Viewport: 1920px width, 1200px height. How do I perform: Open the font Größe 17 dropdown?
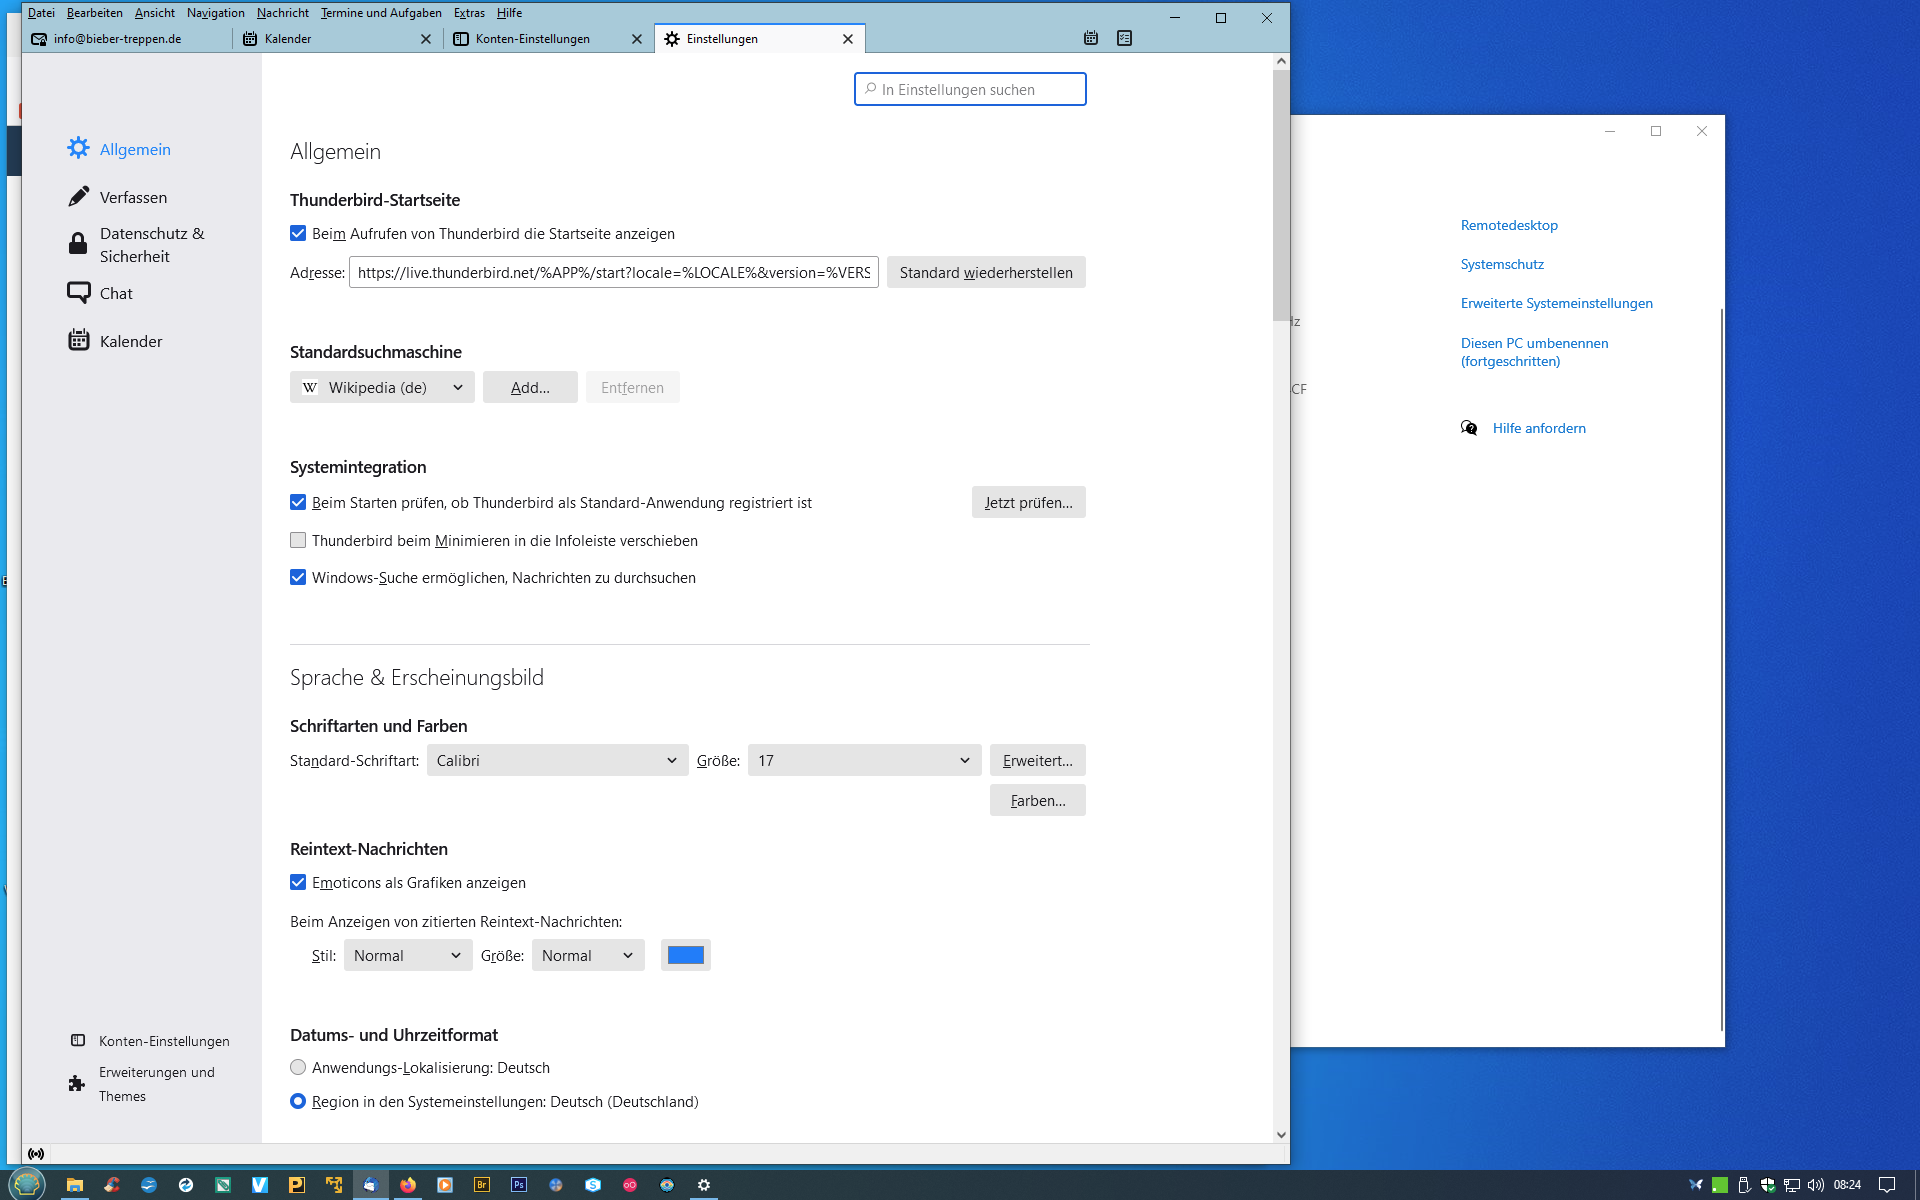click(x=864, y=761)
